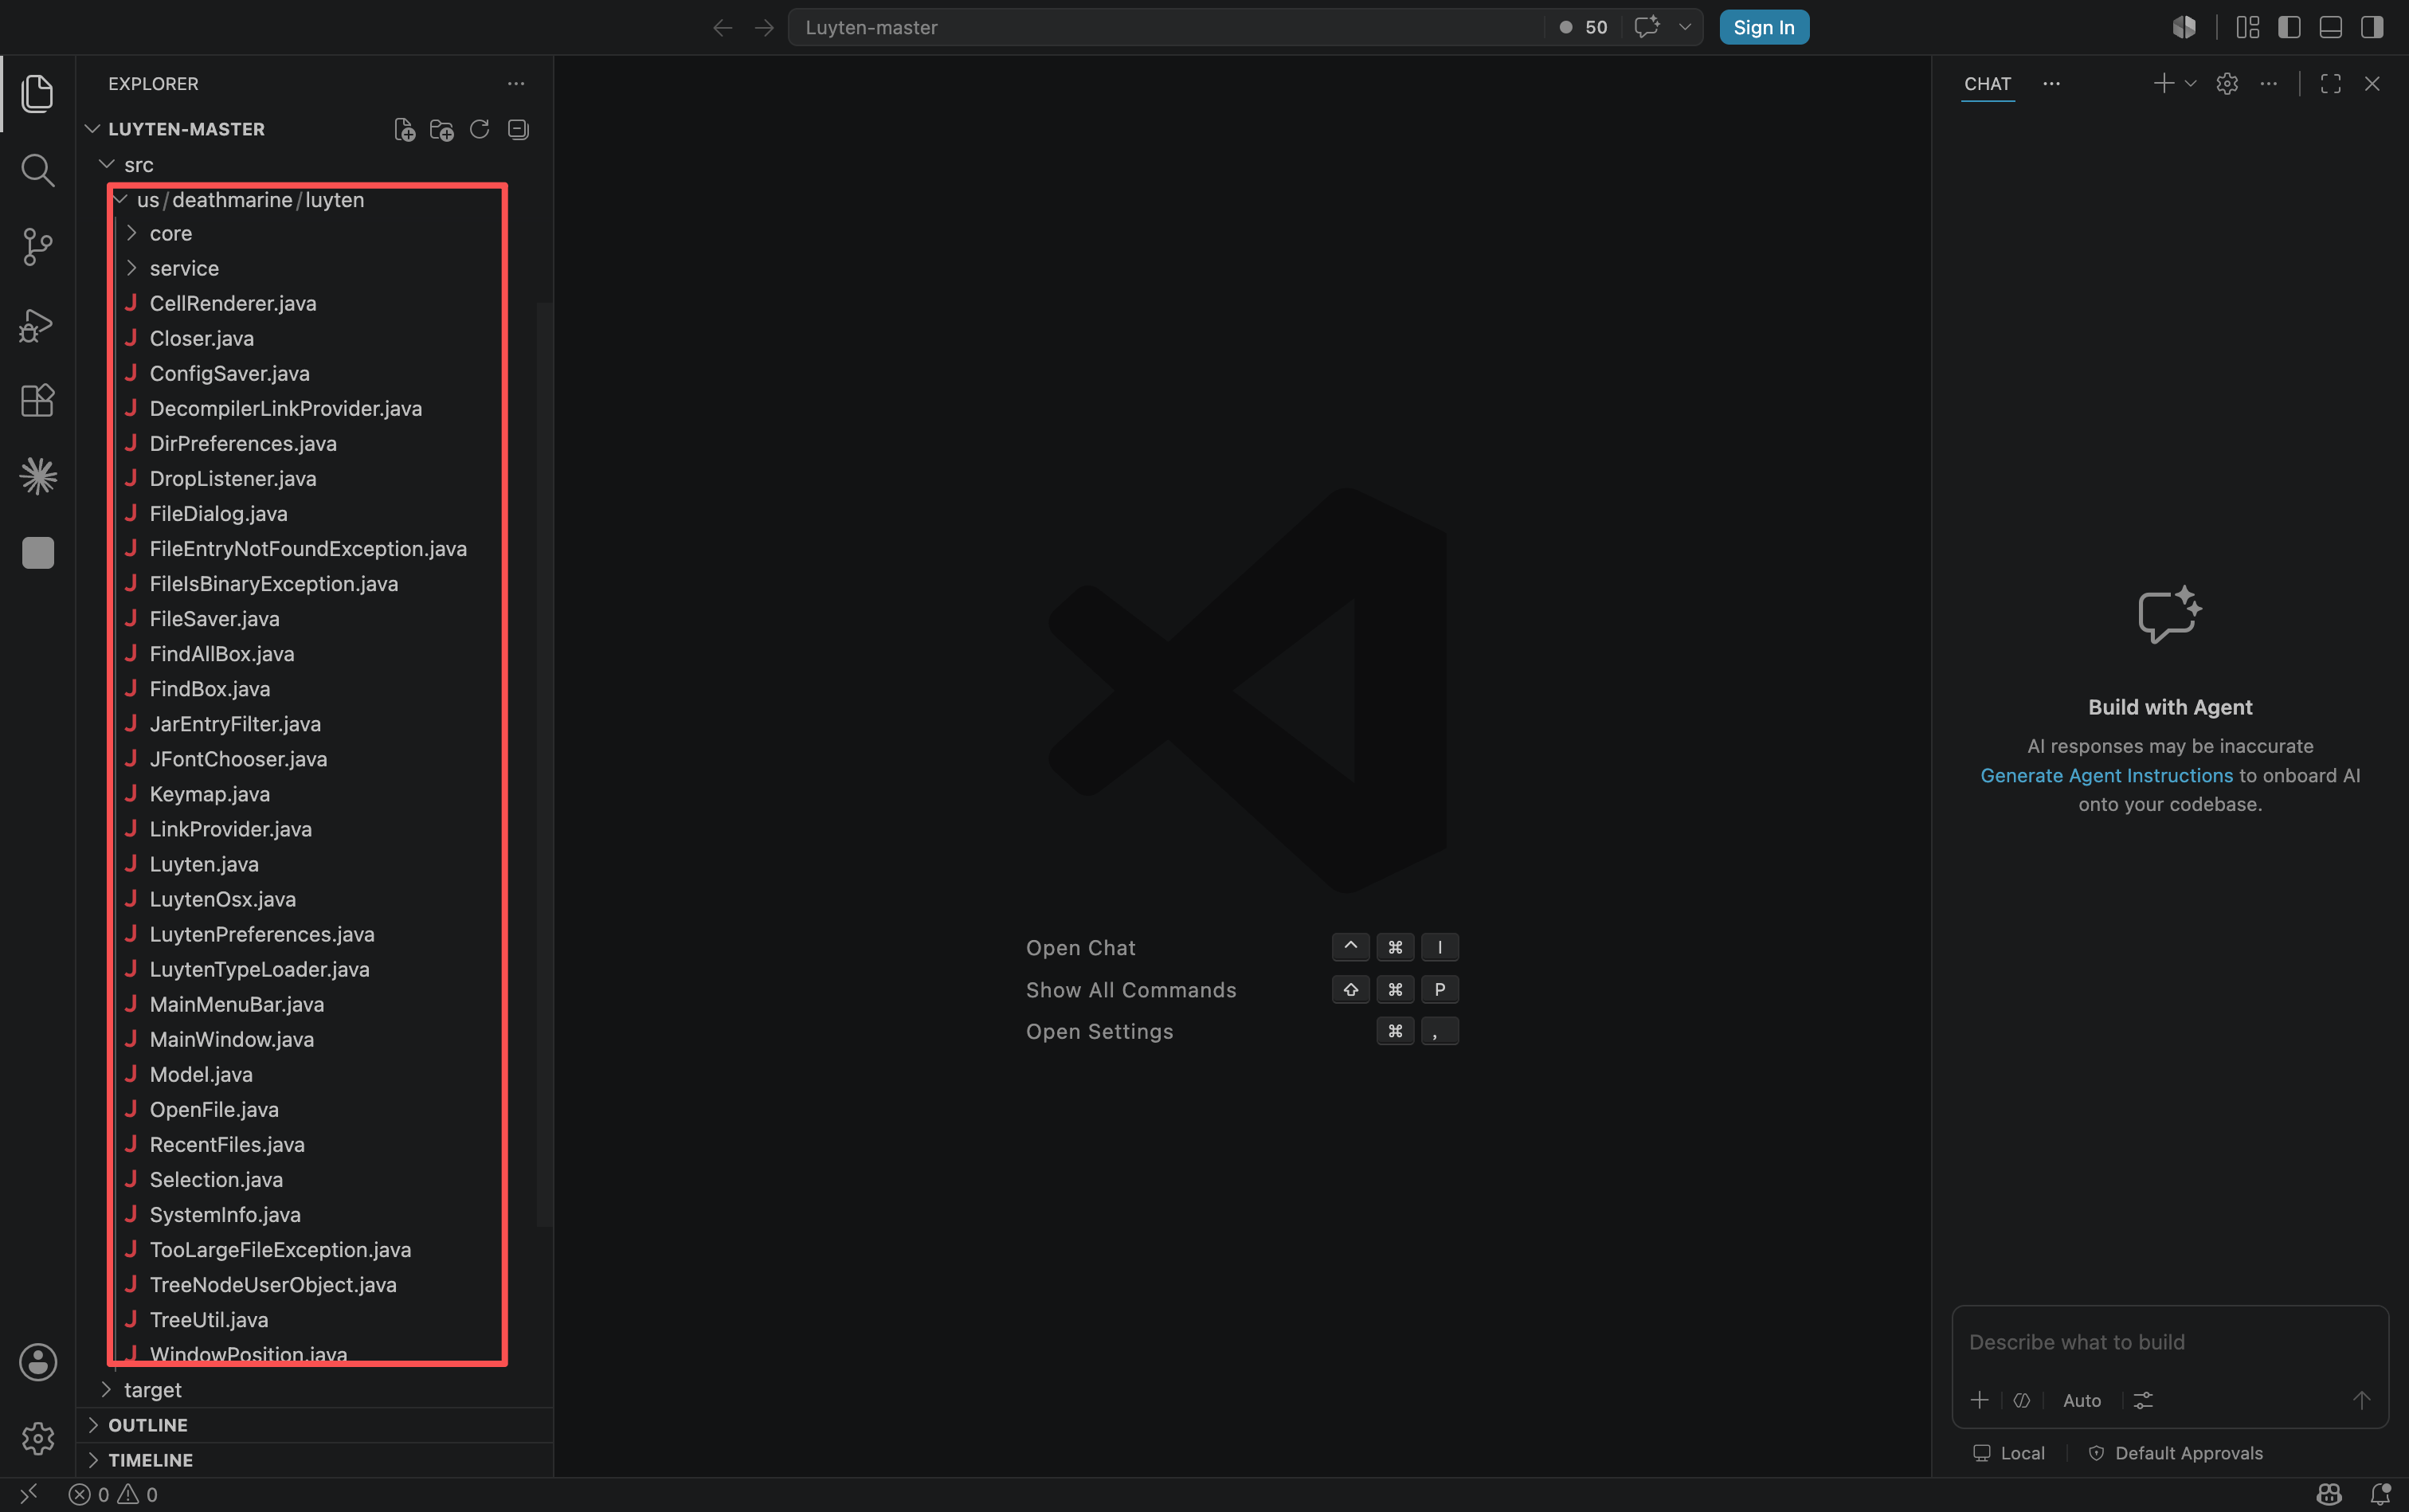Open the Search view in activity bar
The width and height of the screenshot is (2409, 1512).
(x=37, y=170)
